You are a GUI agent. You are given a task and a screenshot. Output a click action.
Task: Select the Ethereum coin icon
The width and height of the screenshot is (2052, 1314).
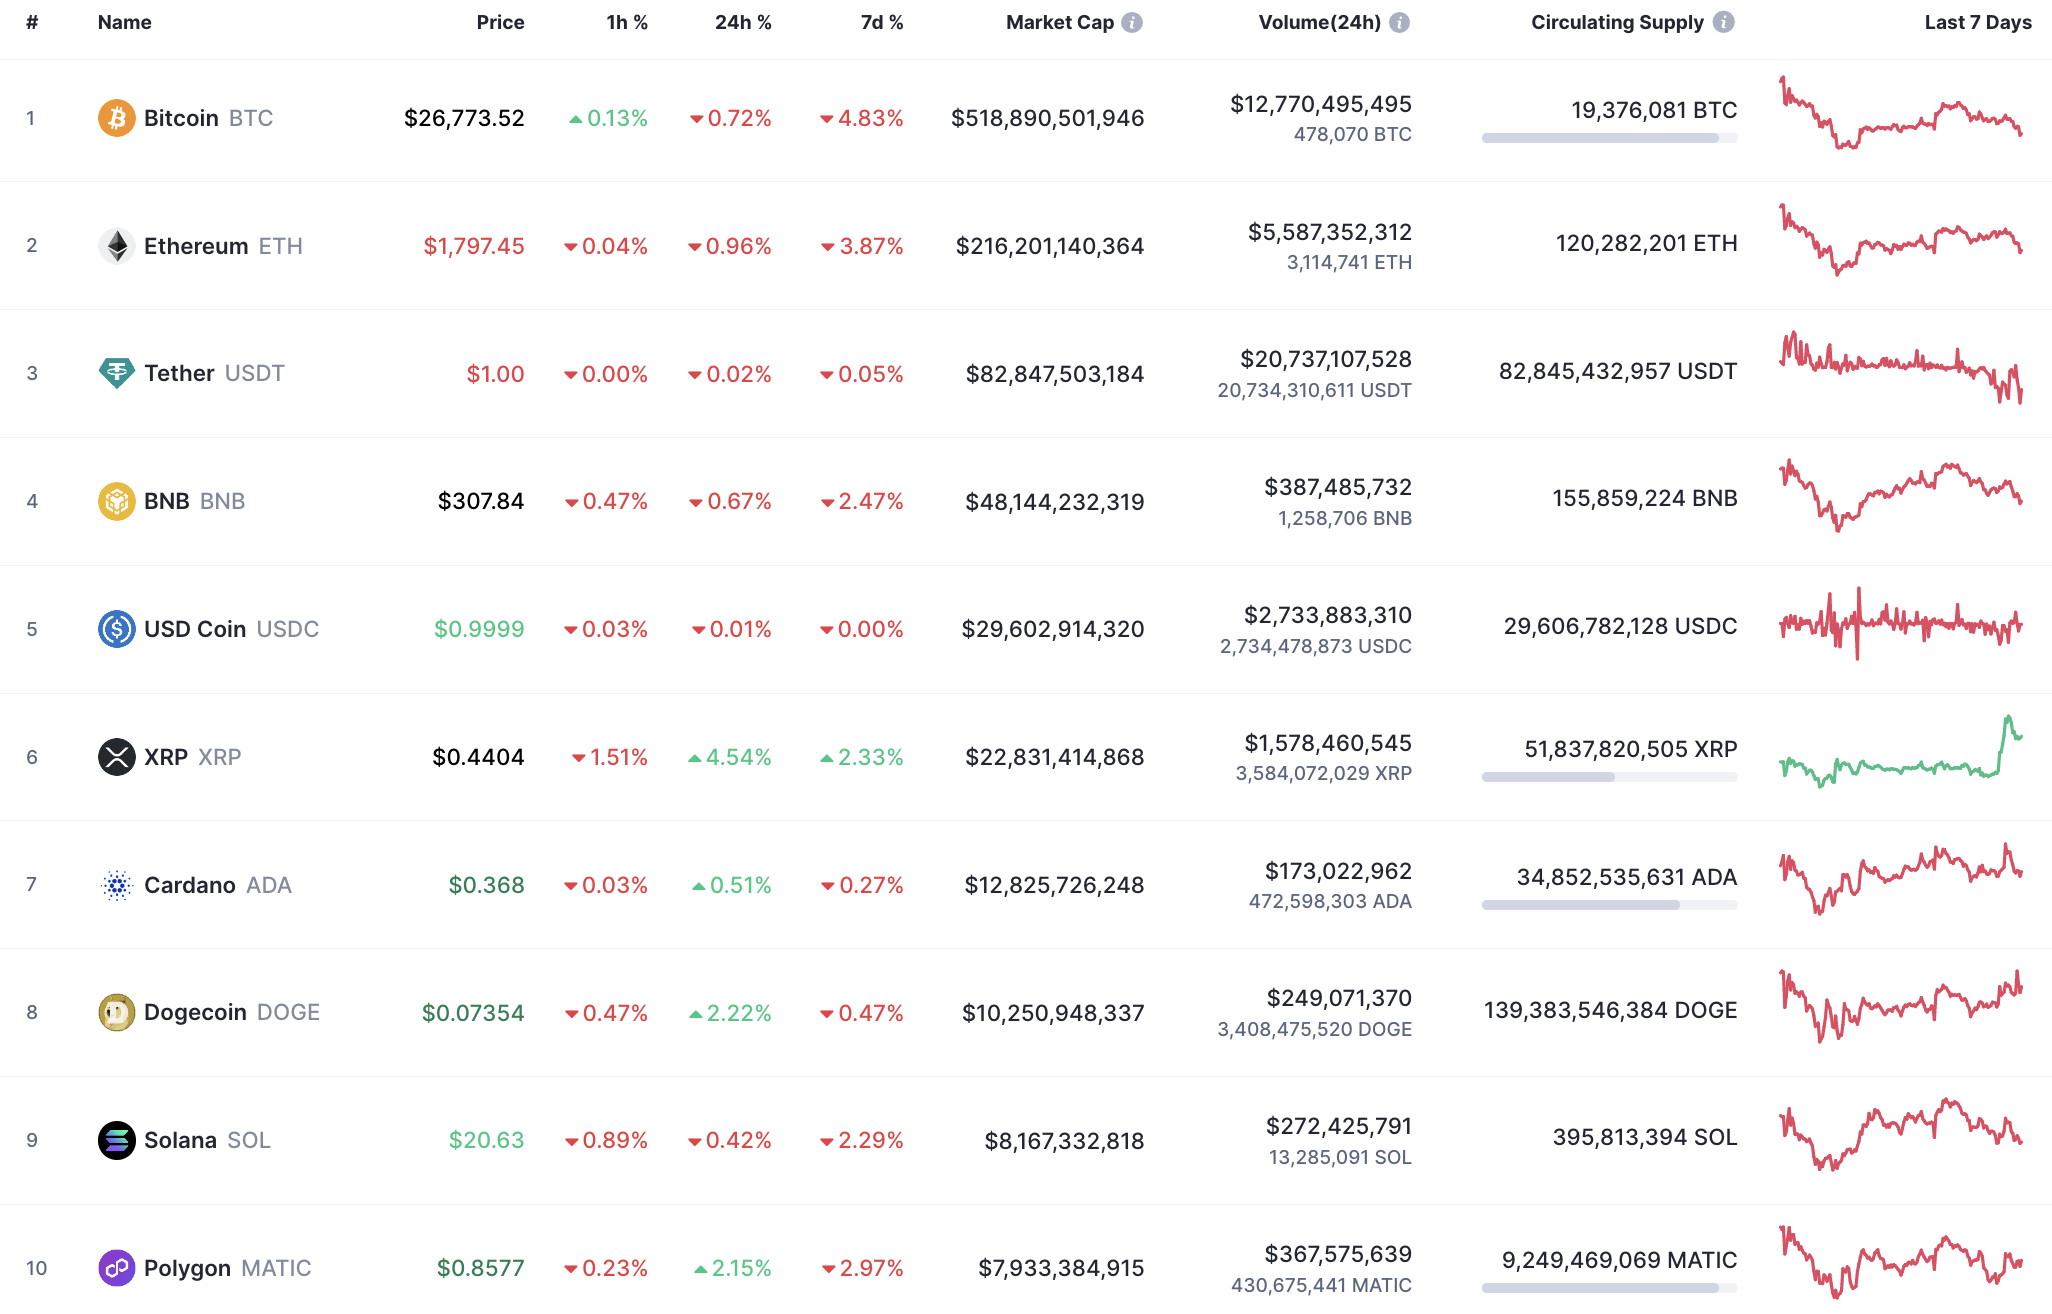tap(117, 245)
